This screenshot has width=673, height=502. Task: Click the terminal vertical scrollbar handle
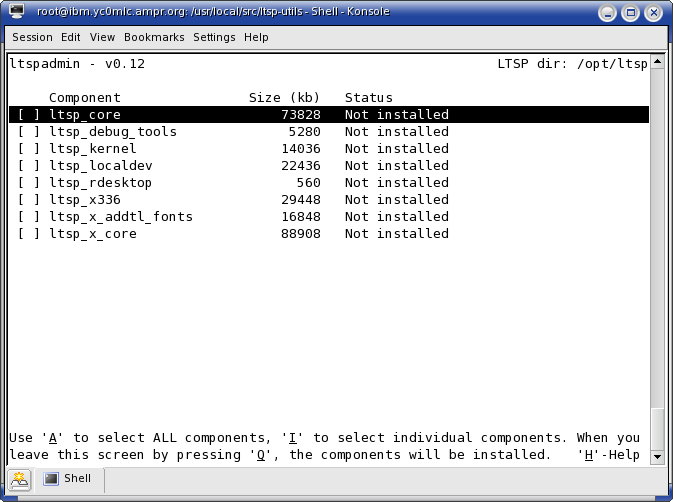point(657,429)
